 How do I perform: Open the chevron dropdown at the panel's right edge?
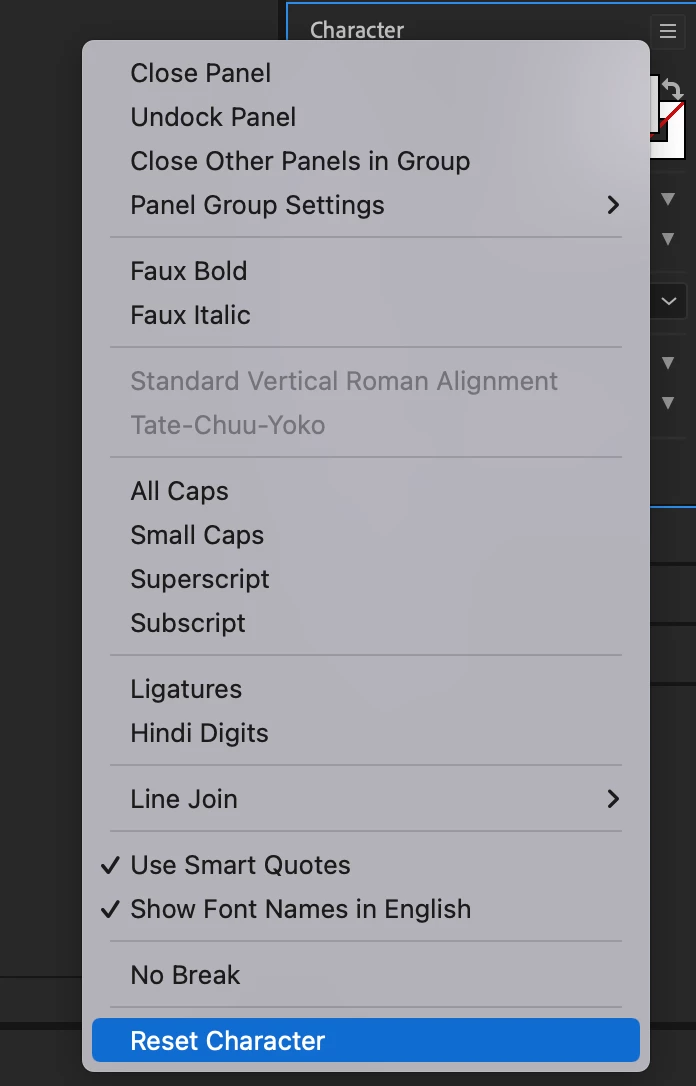(668, 300)
